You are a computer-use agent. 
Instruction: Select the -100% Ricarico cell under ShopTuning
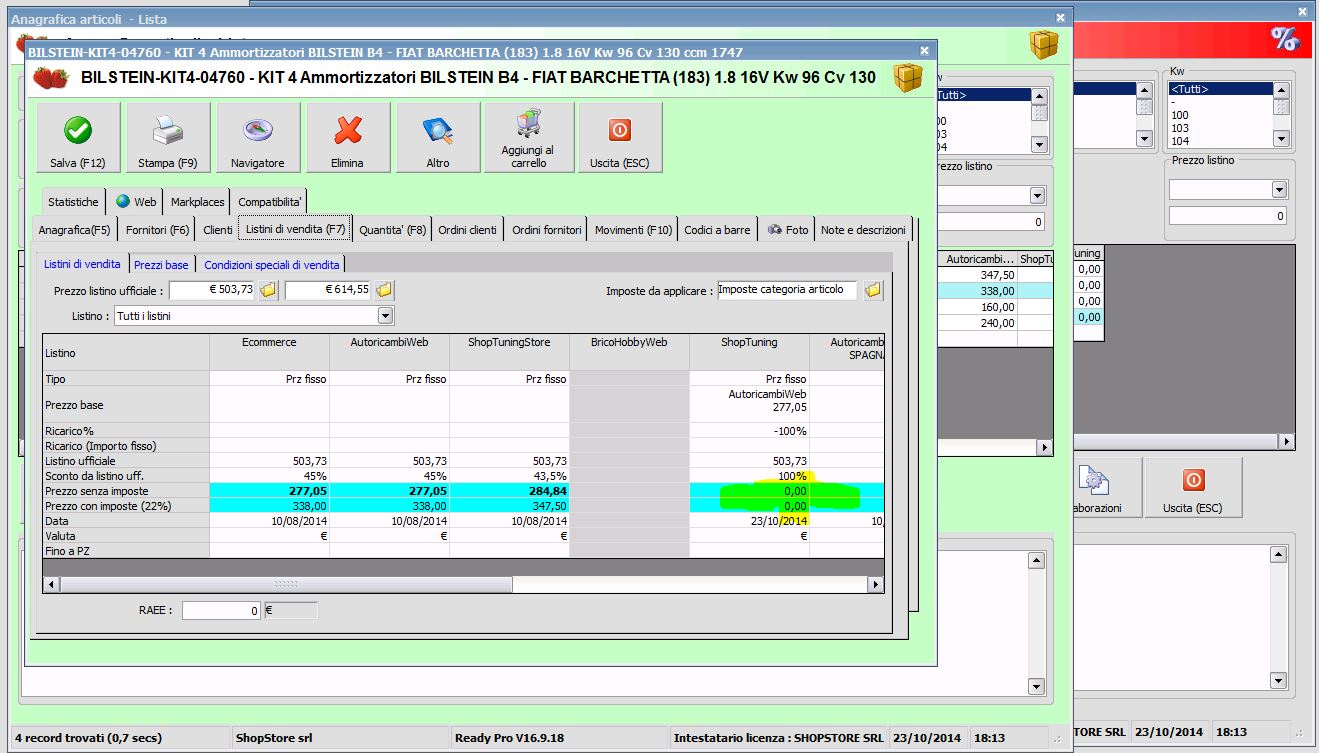(749, 430)
